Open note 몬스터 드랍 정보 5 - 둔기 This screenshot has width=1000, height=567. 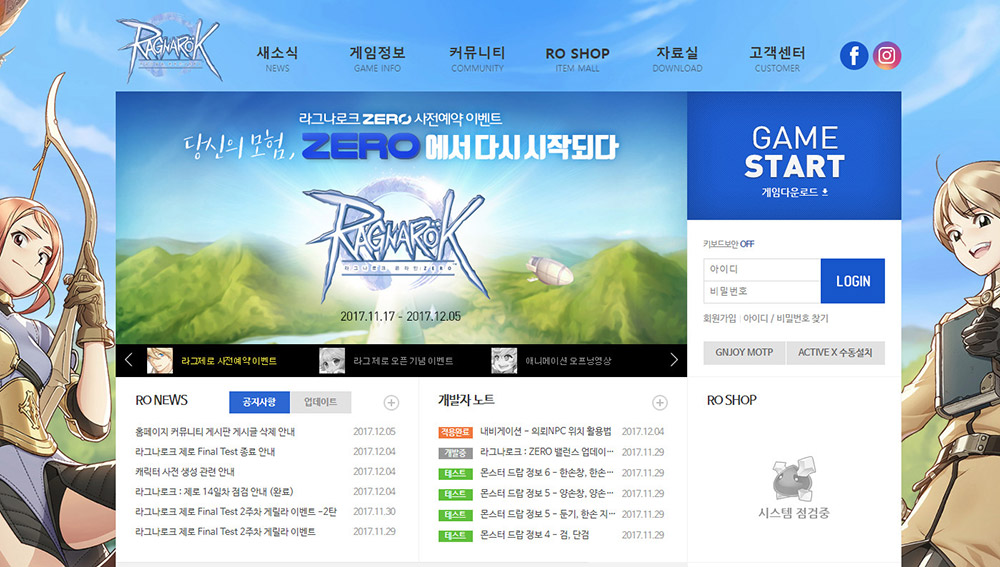tap(547, 514)
